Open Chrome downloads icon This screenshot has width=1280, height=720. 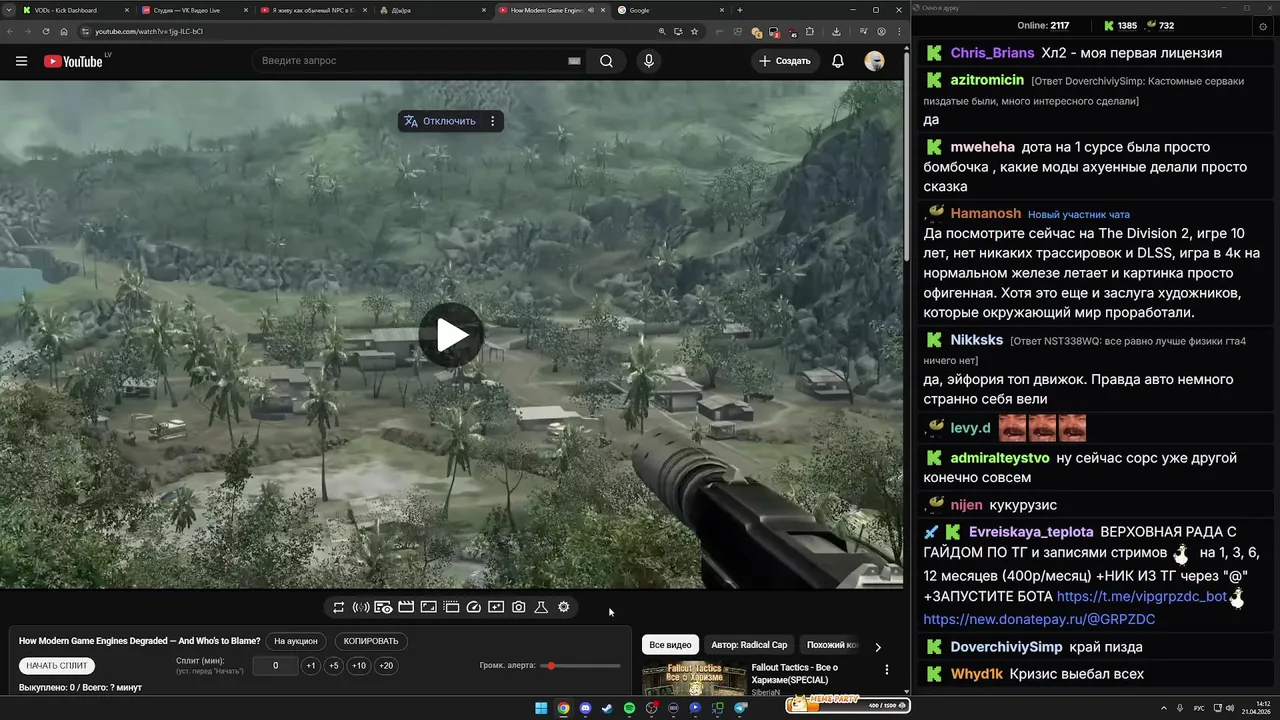pyautogui.click(x=836, y=31)
